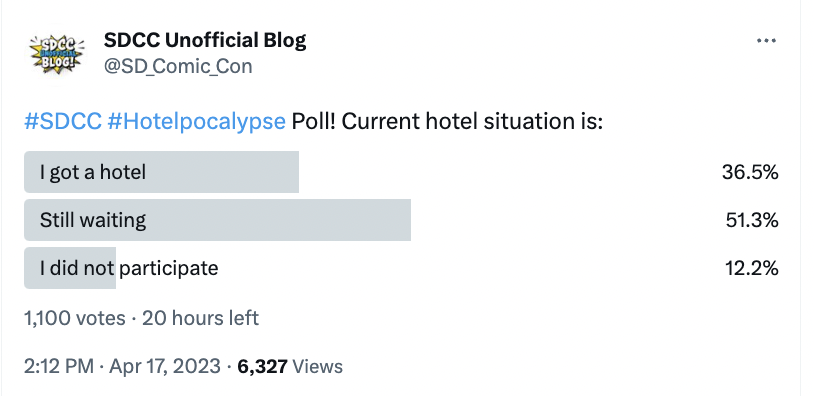Open the #SDCC hashtag
Viewport: 814px width, 396px height.
click(x=63, y=121)
